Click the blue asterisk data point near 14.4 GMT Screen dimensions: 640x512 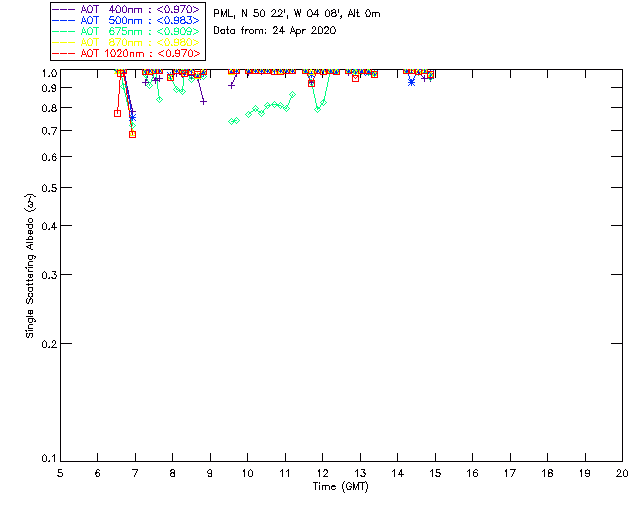coord(411,82)
